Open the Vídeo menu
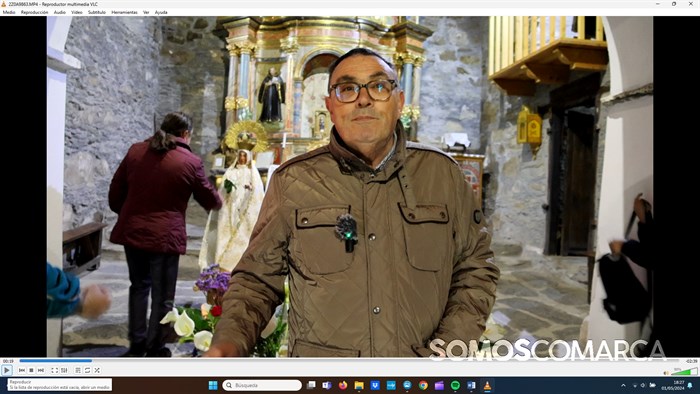 (77, 12)
